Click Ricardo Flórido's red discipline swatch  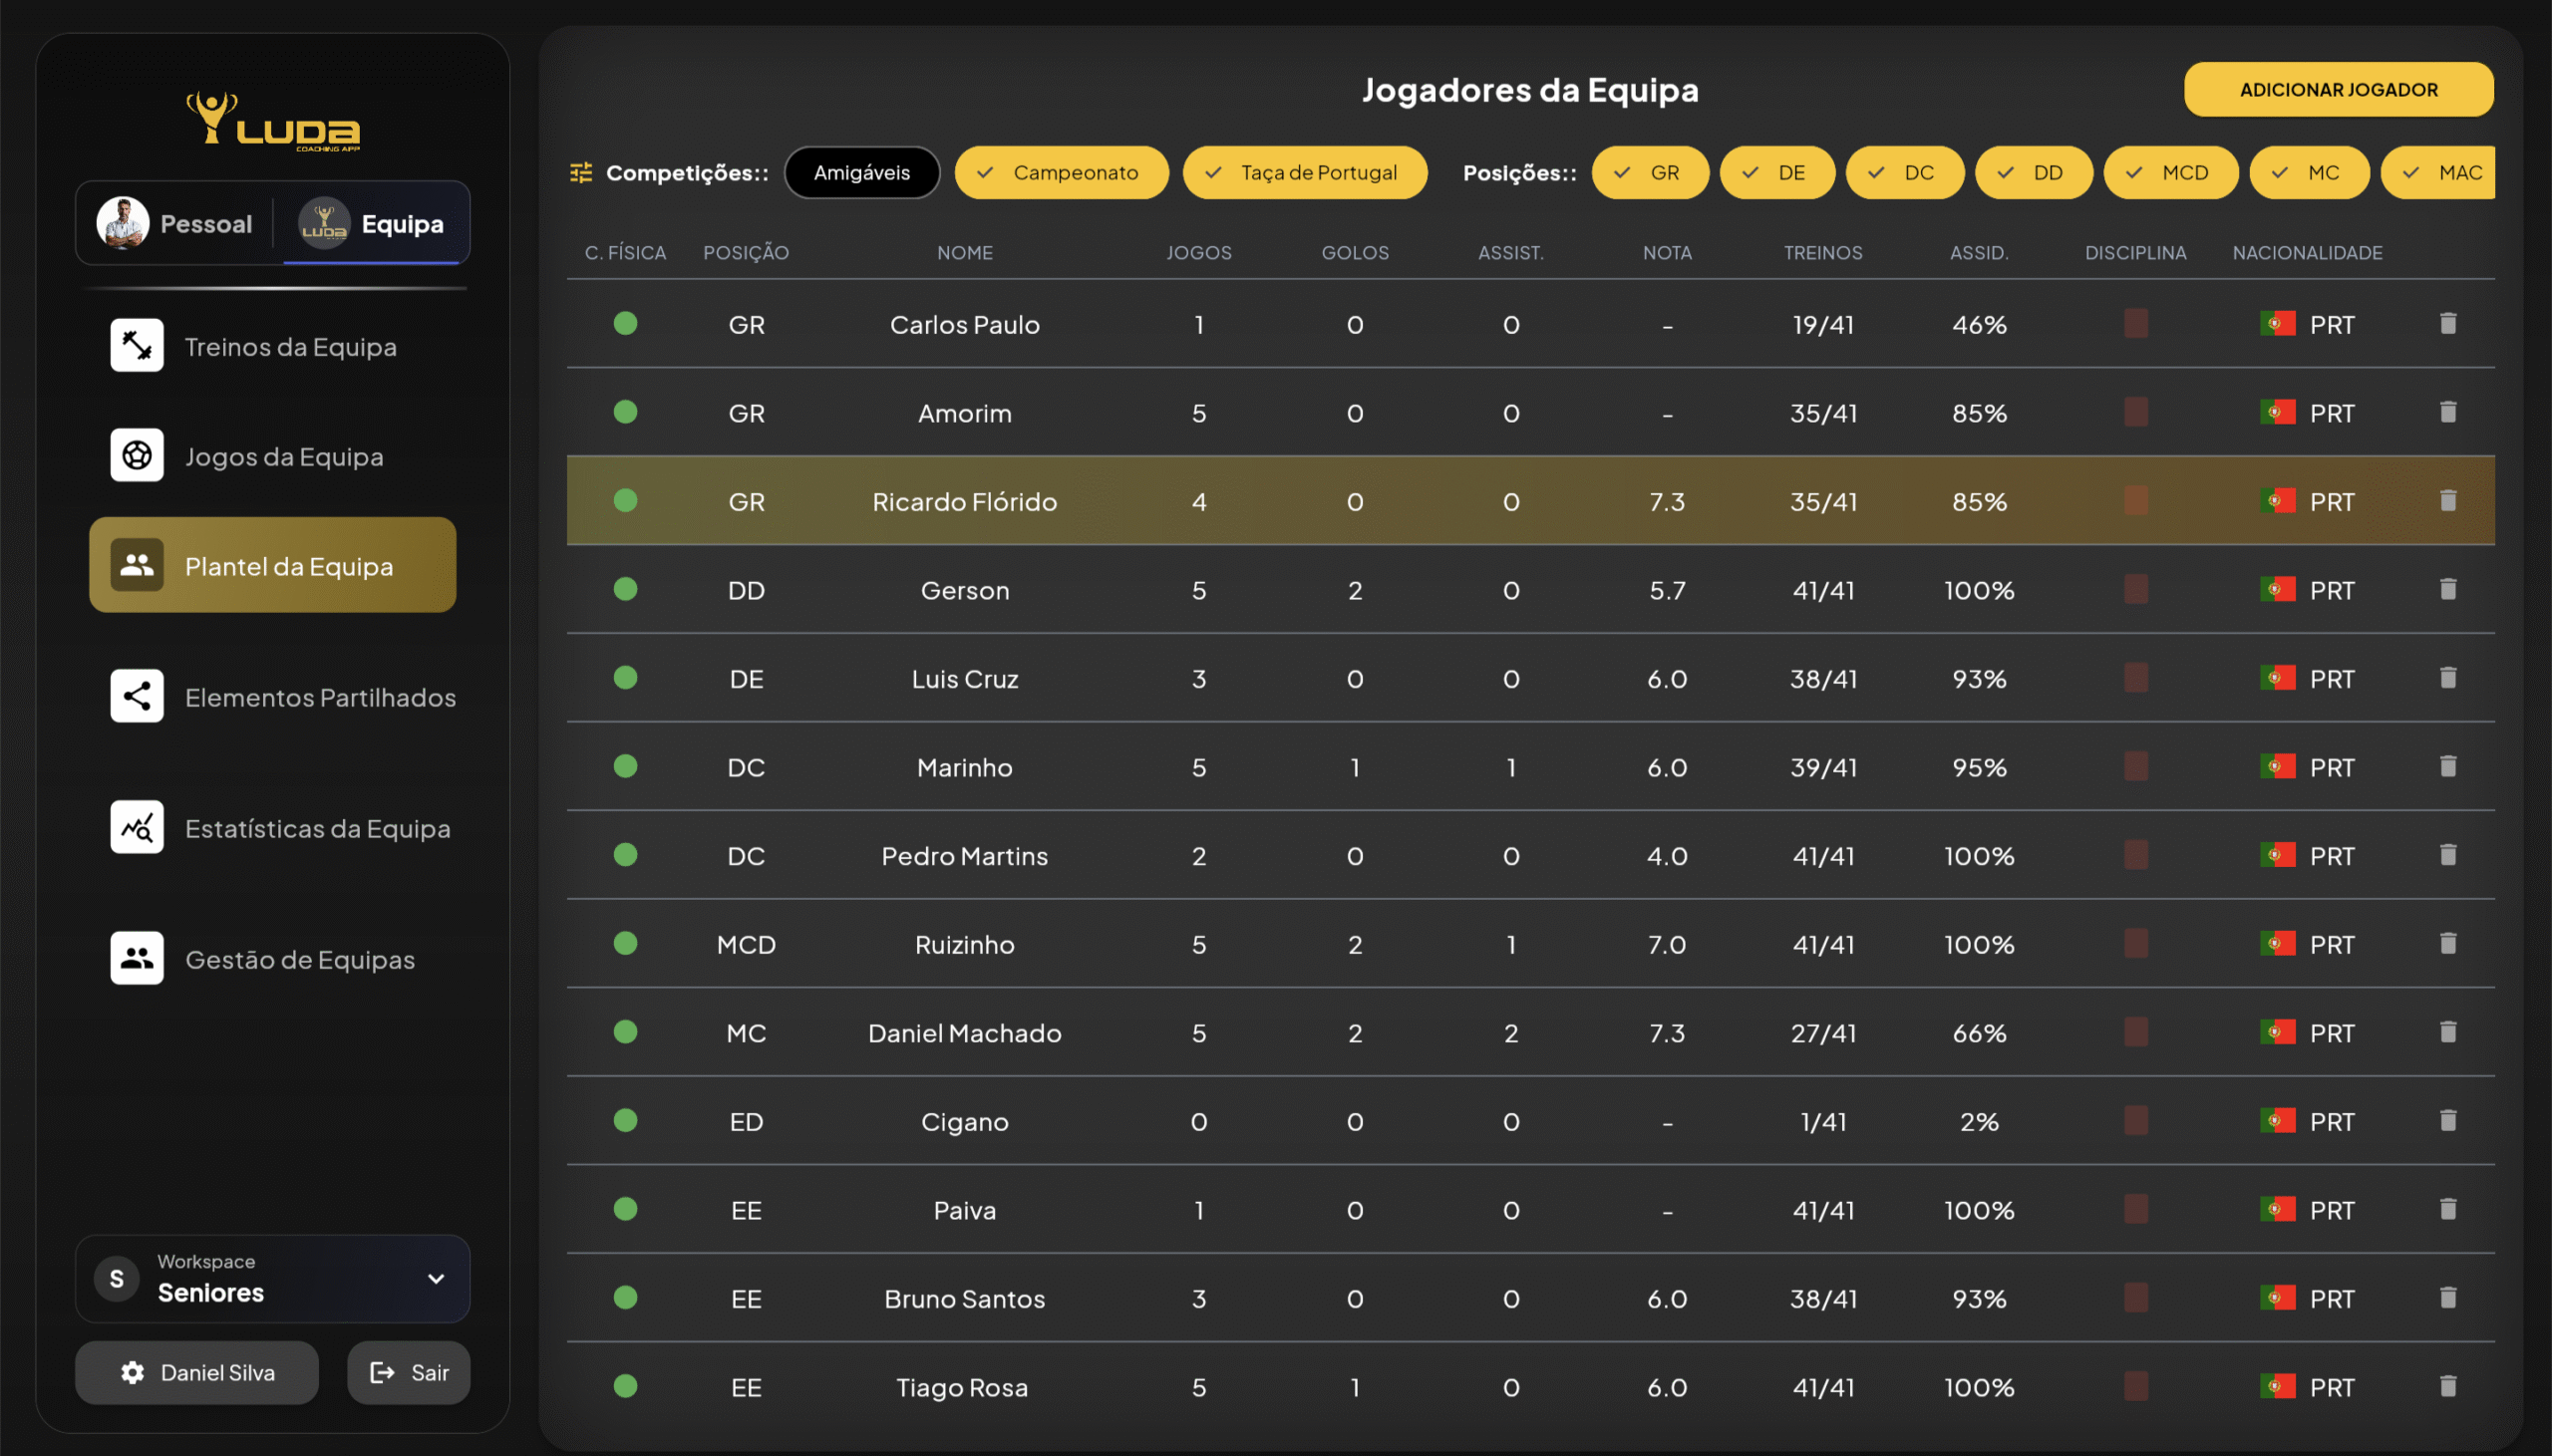(x=2135, y=501)
